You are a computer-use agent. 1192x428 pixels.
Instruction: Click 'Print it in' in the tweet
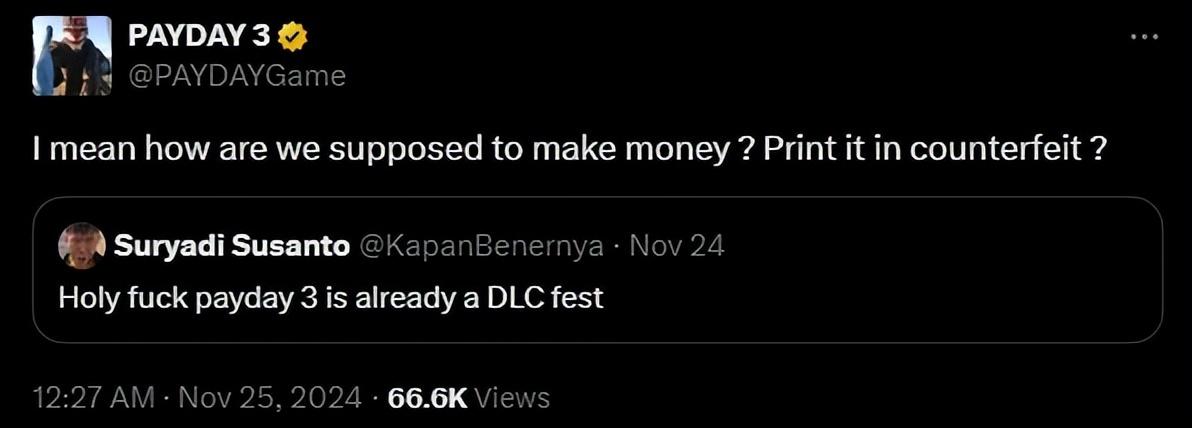coord(840,151)
